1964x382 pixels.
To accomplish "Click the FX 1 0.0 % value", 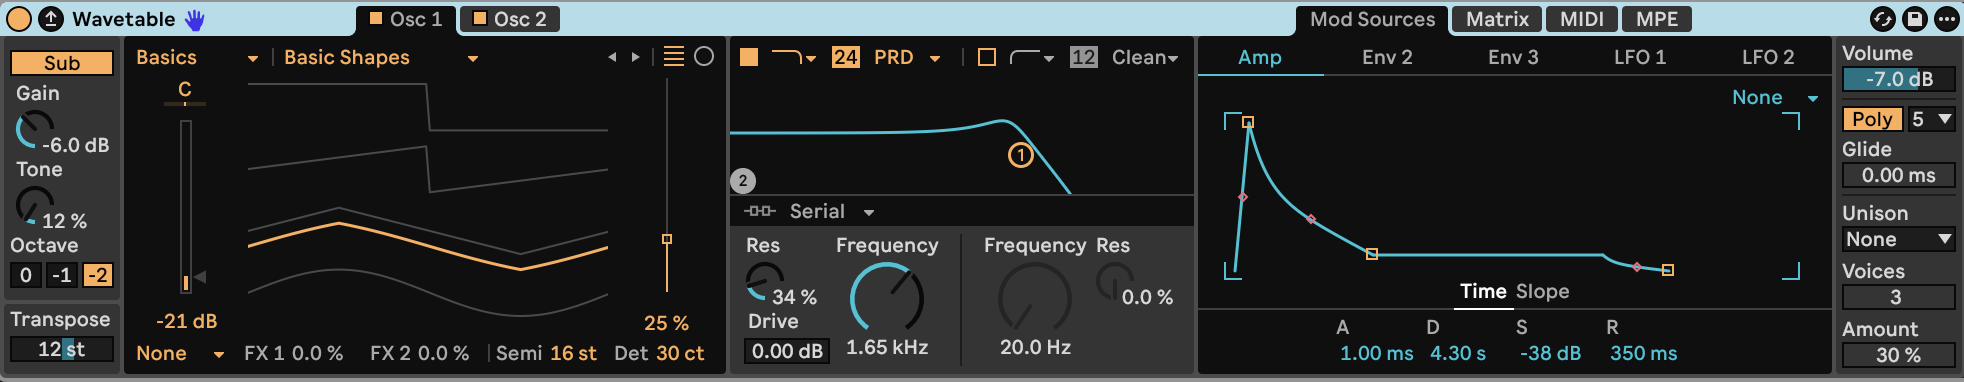I will (317, 353).
